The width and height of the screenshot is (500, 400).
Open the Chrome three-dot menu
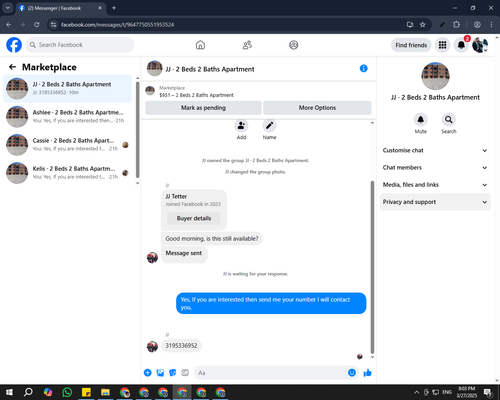[491, 25]
